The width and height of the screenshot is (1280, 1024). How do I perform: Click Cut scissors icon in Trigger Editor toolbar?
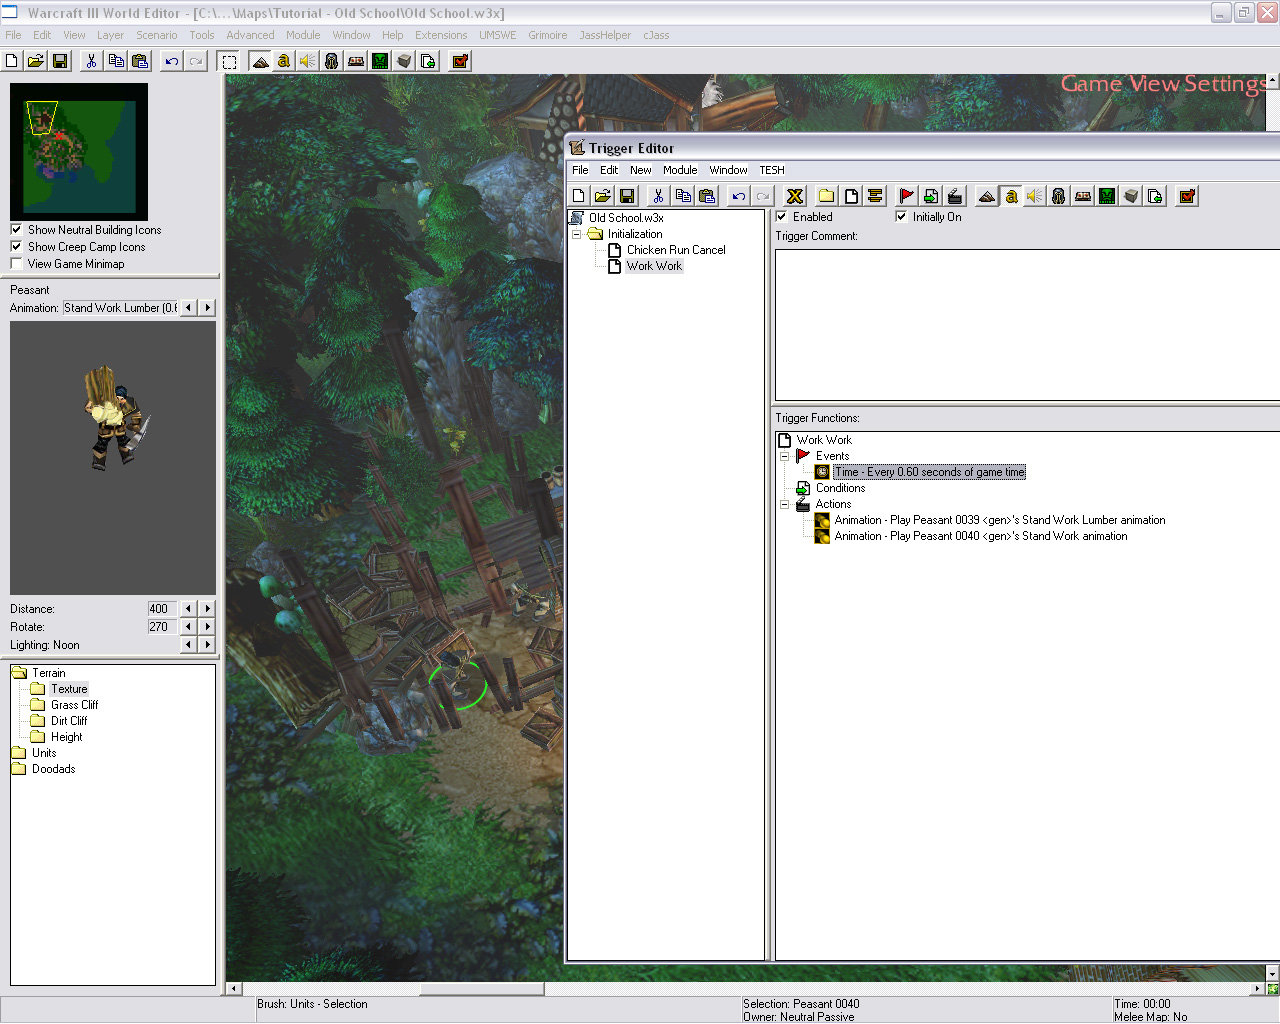pyautogui.click(x=658, y=196)
